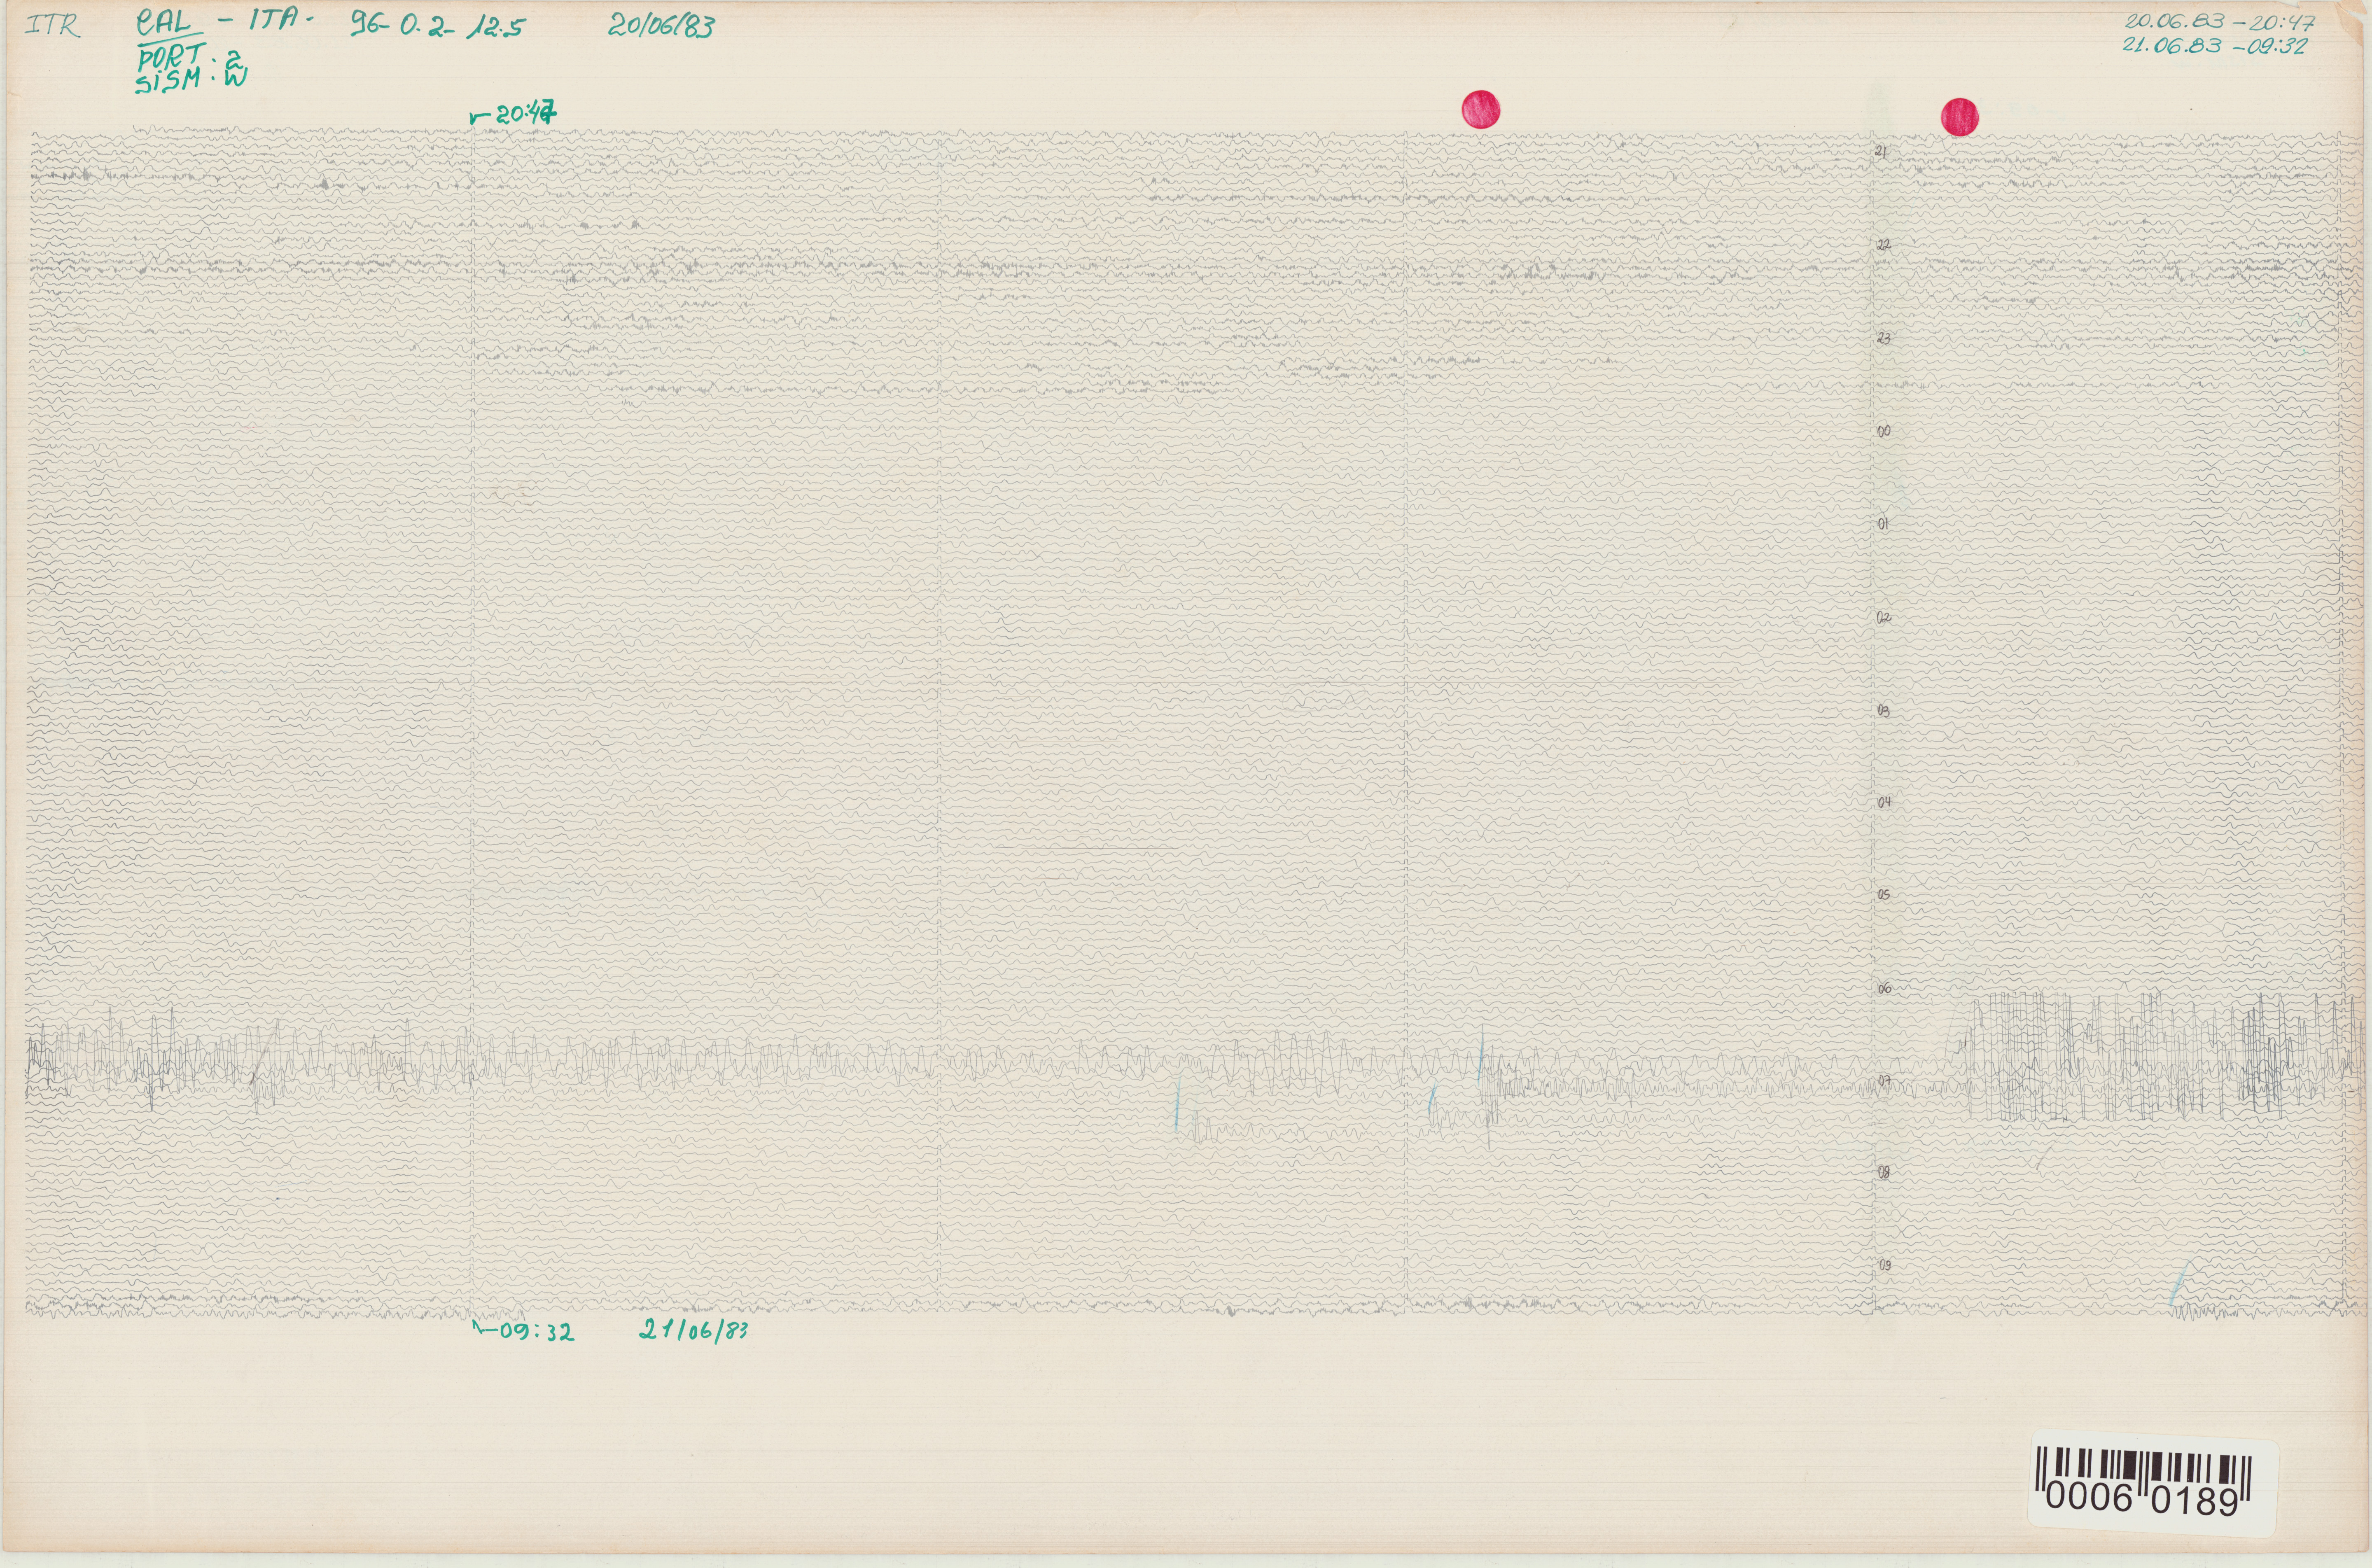Click the right red dot sticker
This screenshot has height=1568, width=2372.
[x=1960, y=117]
